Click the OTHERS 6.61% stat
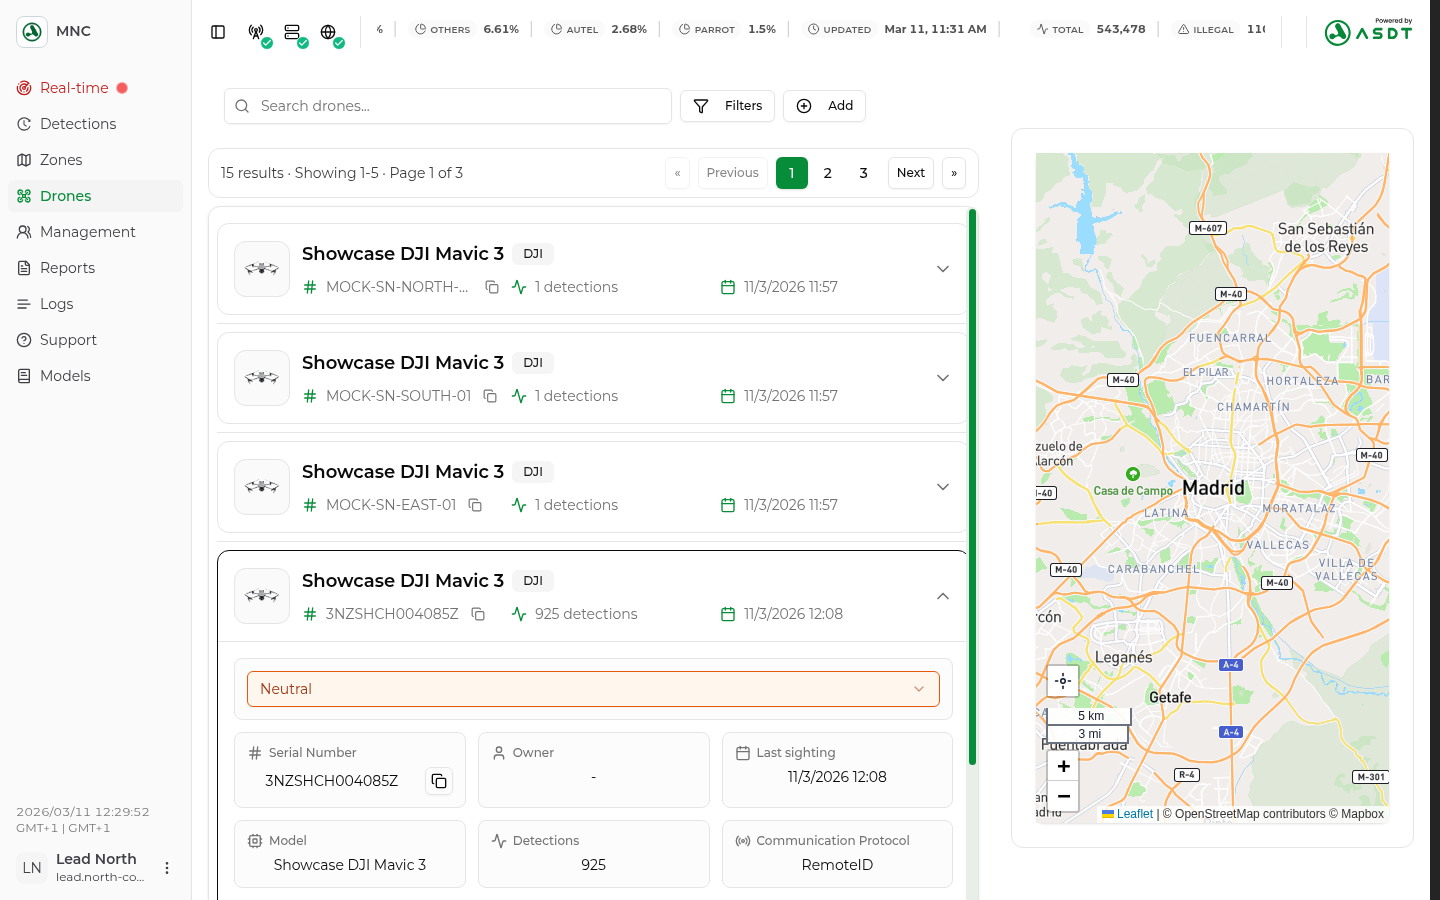Image resolution: width=1440 pixels, height=900 pixels. click(x=466, y=30)
